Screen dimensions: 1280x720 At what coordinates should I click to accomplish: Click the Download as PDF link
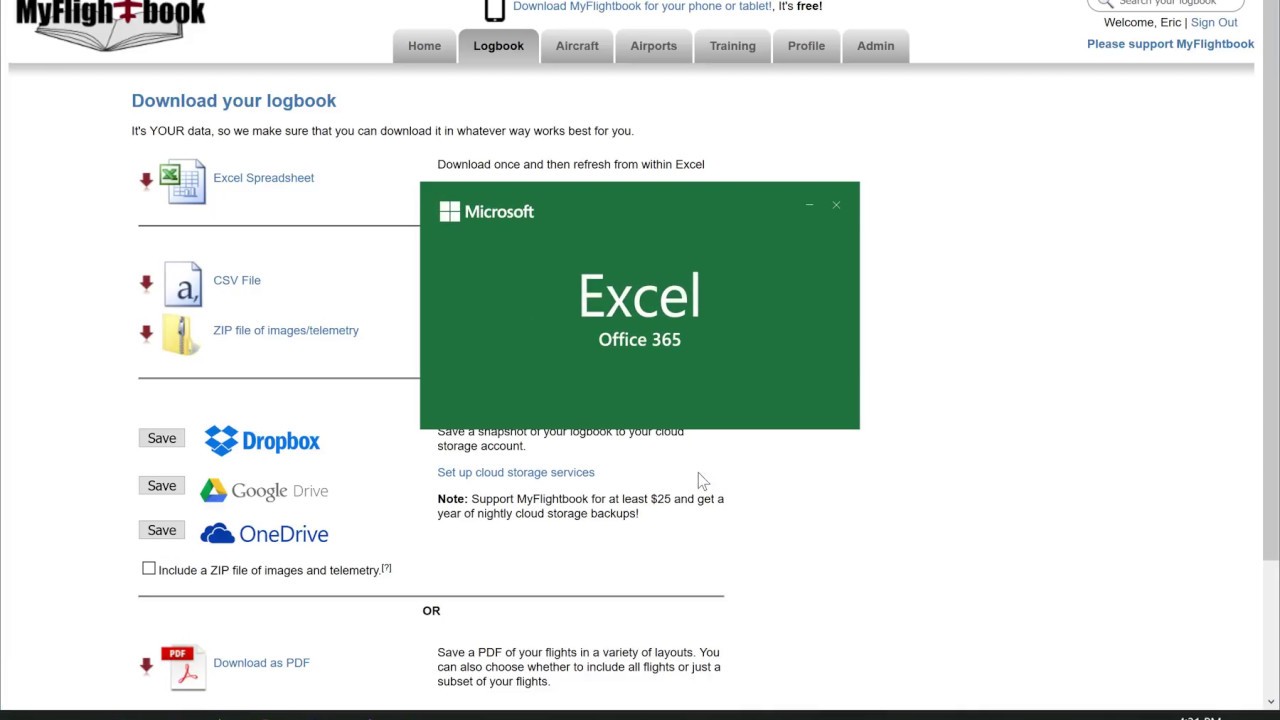click(x=261, y=663)
